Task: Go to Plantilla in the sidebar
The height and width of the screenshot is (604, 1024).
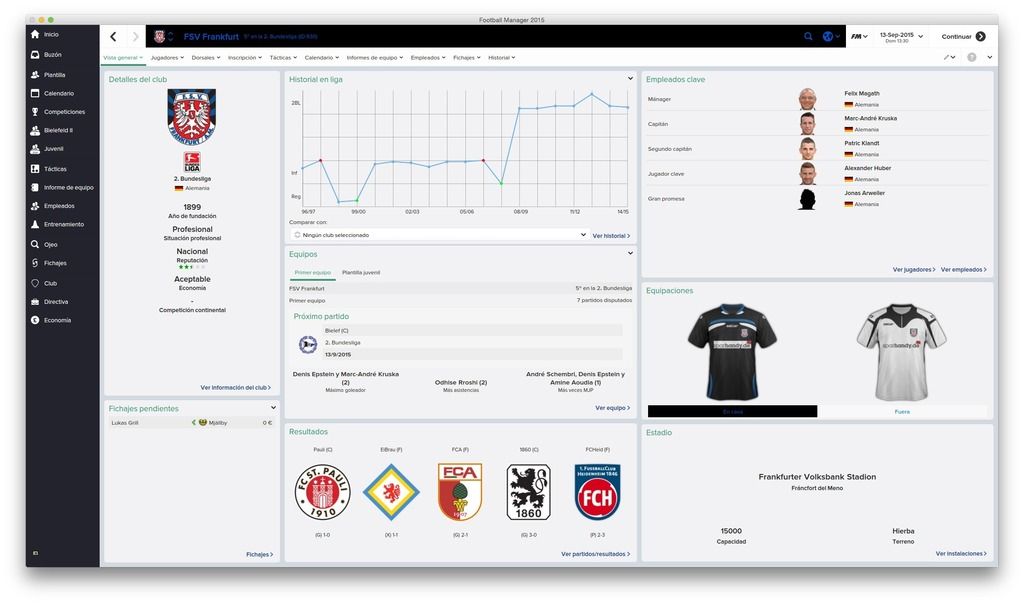Action: coord(48,75)
